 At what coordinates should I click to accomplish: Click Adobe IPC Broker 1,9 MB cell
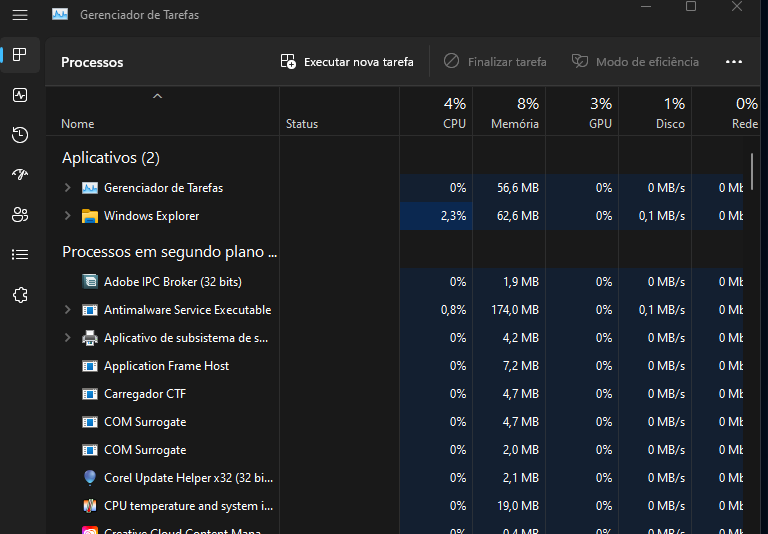click(509, 282)
